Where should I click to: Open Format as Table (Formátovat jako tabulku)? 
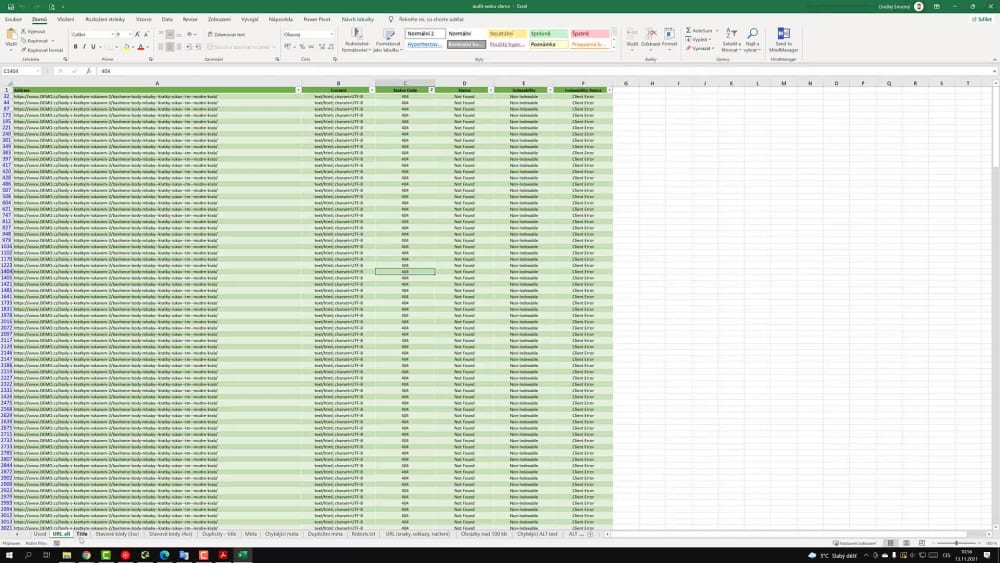388,40
